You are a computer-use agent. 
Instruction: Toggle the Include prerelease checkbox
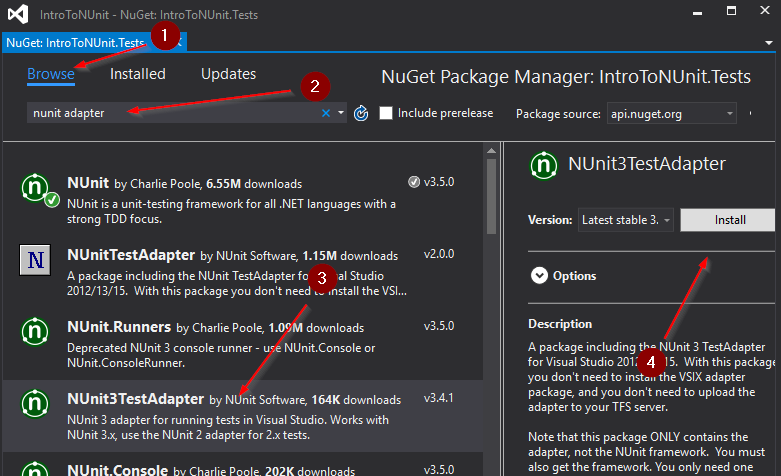(x=386, y=113)
